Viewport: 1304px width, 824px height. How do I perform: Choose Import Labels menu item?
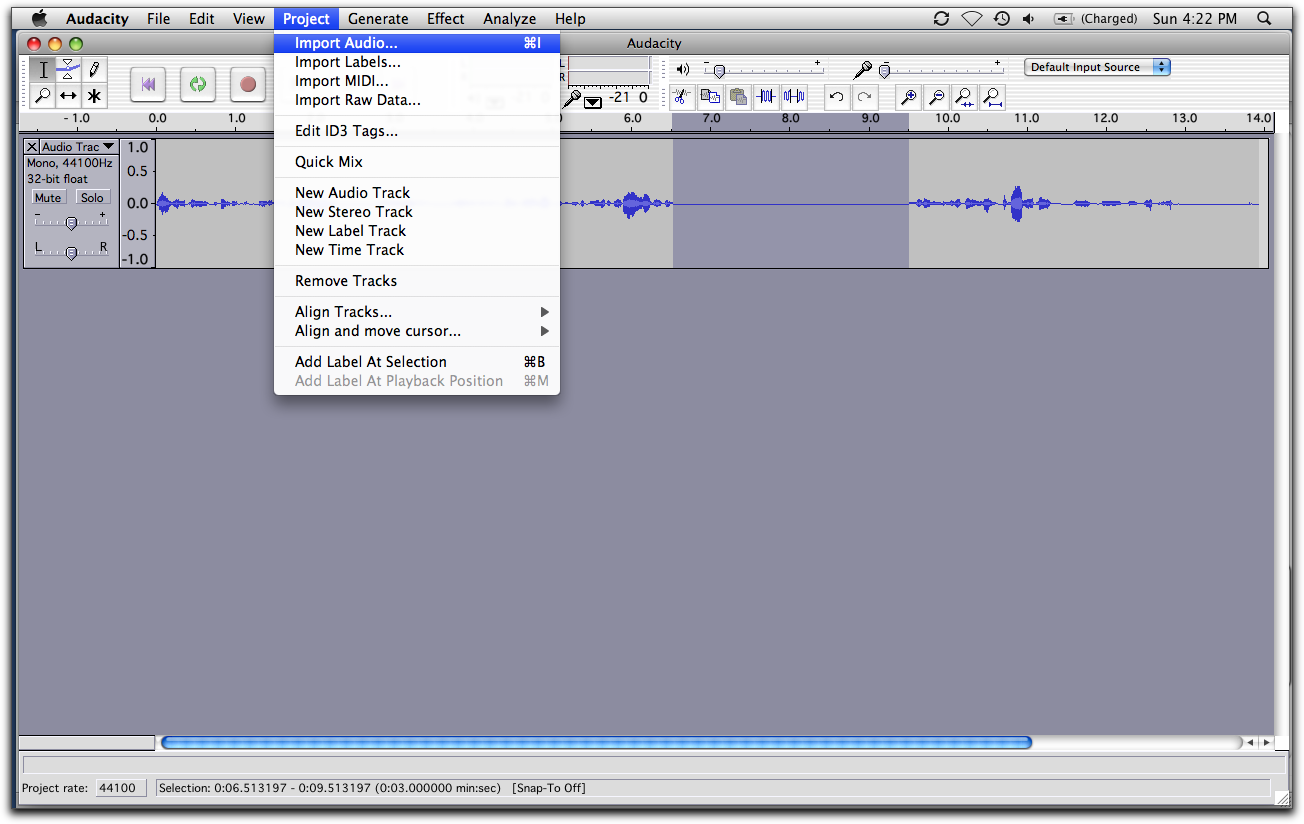coord(417,62)
